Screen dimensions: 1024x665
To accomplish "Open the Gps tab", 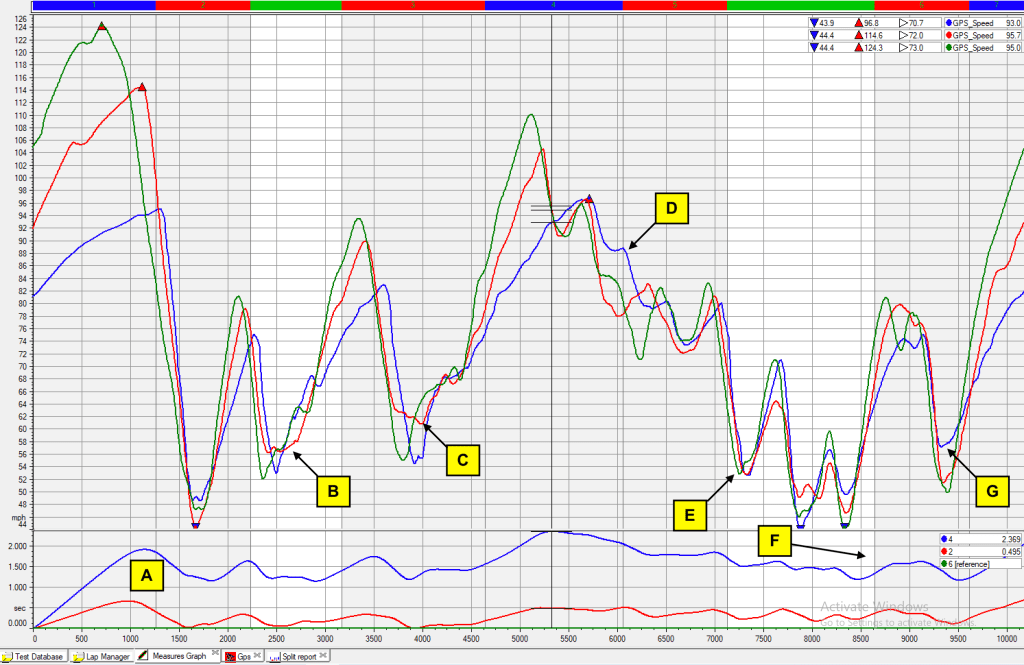I will (x=240, y=657).
